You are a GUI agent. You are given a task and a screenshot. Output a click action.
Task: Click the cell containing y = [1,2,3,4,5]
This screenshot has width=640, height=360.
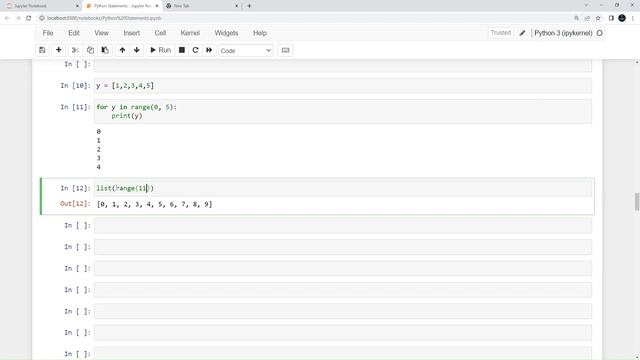(342, 86)
